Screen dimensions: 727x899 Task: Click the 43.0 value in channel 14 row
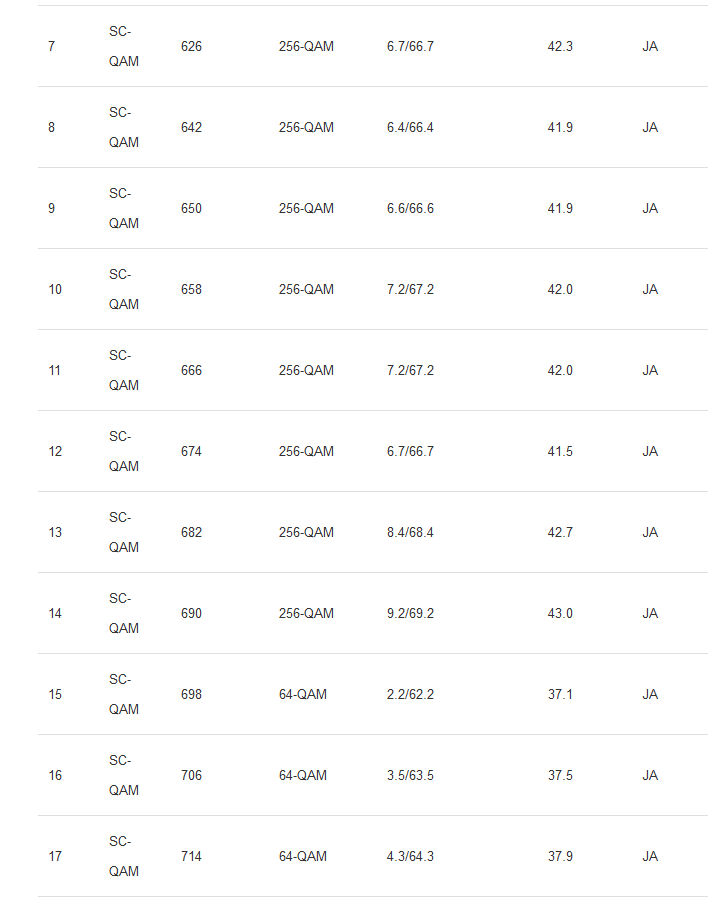[x=560, y=614]
